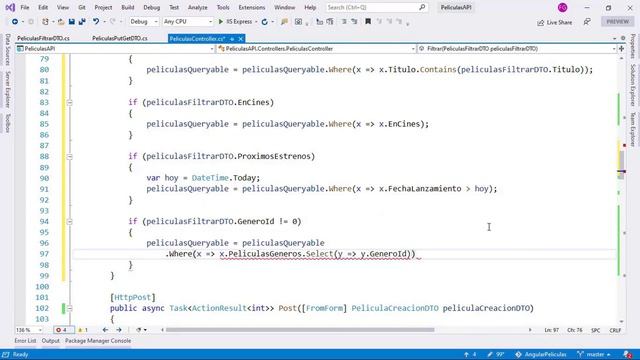
Task: Open the PeliculasAPI project scope dropdown
Action: point(115,49)
